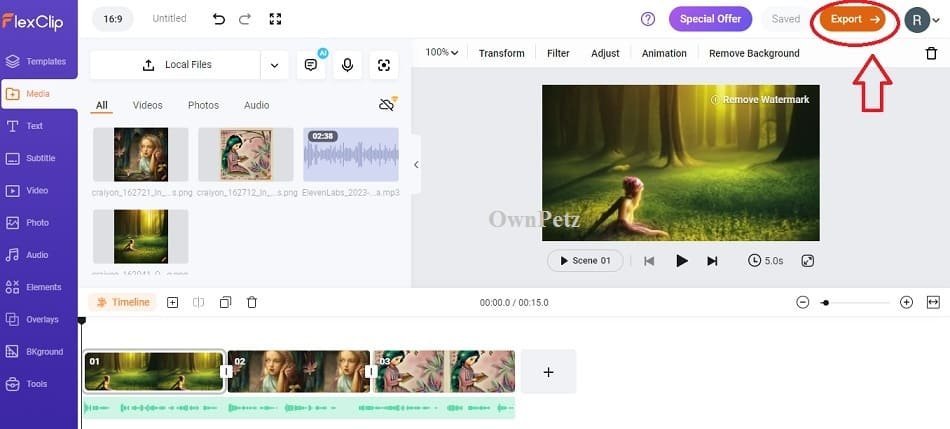Open the help question mark icon
This screenshot has height=429, width=950.
click(x=648, y=19)
